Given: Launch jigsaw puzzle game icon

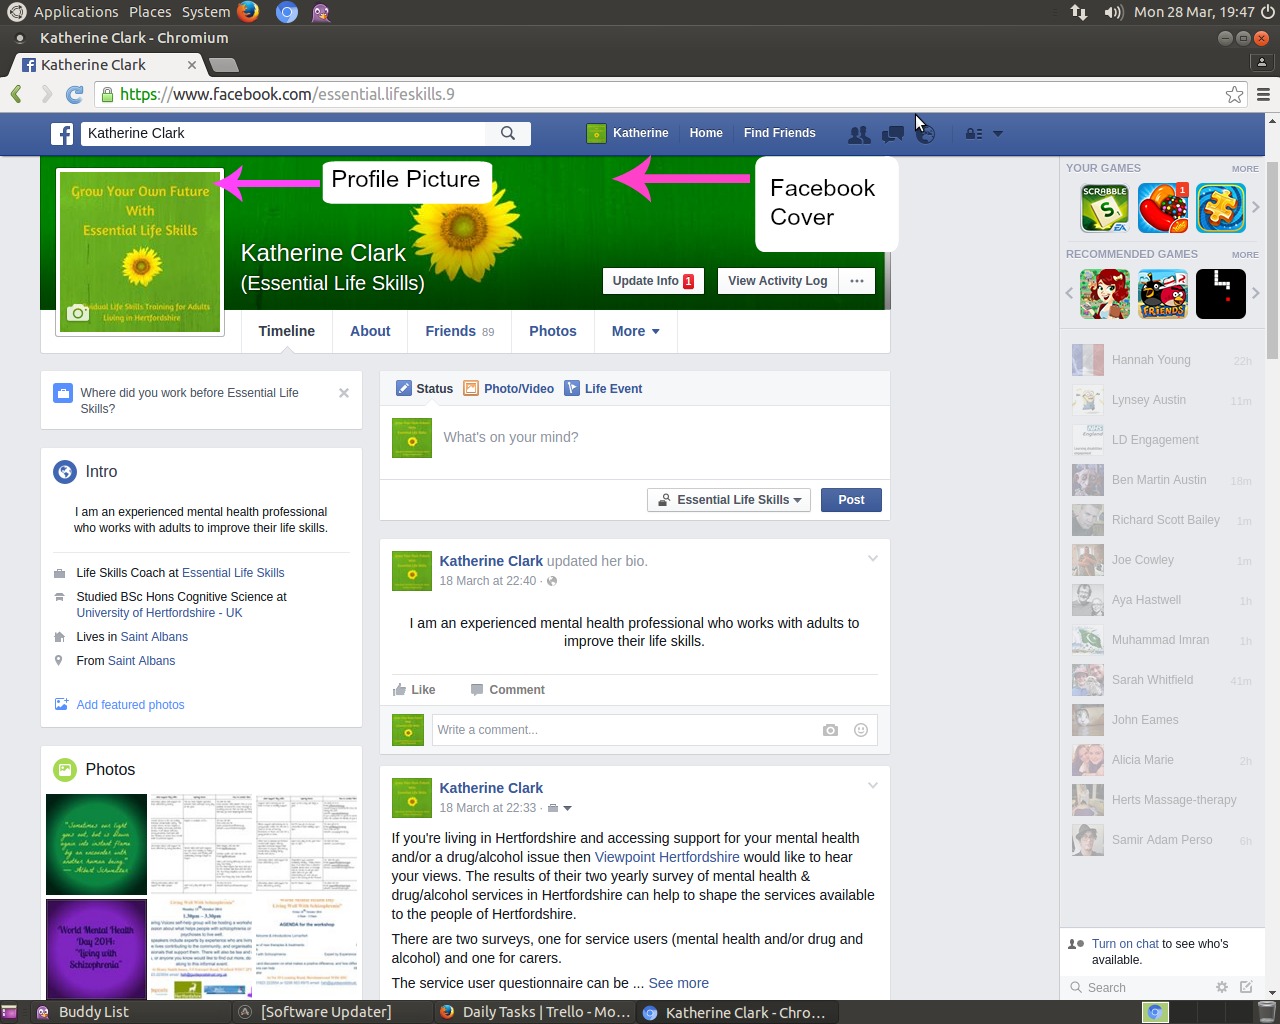Looking at the screenshot, I should 1221,208.
